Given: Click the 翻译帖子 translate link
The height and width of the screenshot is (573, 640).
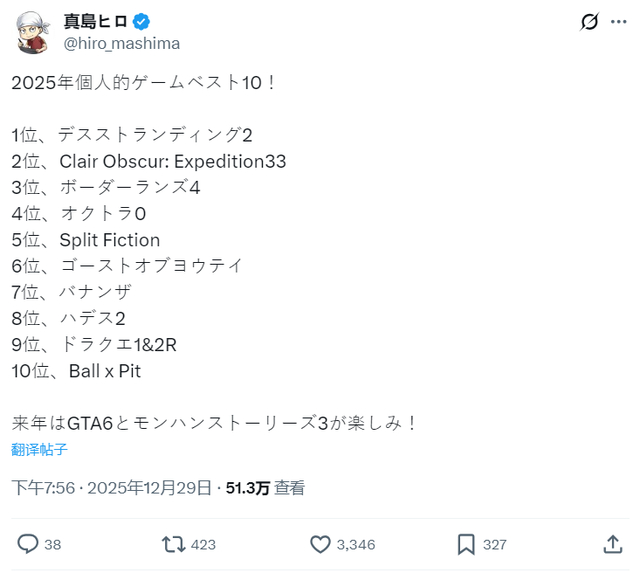Looking at the screenshot, I should pos(40,449).
